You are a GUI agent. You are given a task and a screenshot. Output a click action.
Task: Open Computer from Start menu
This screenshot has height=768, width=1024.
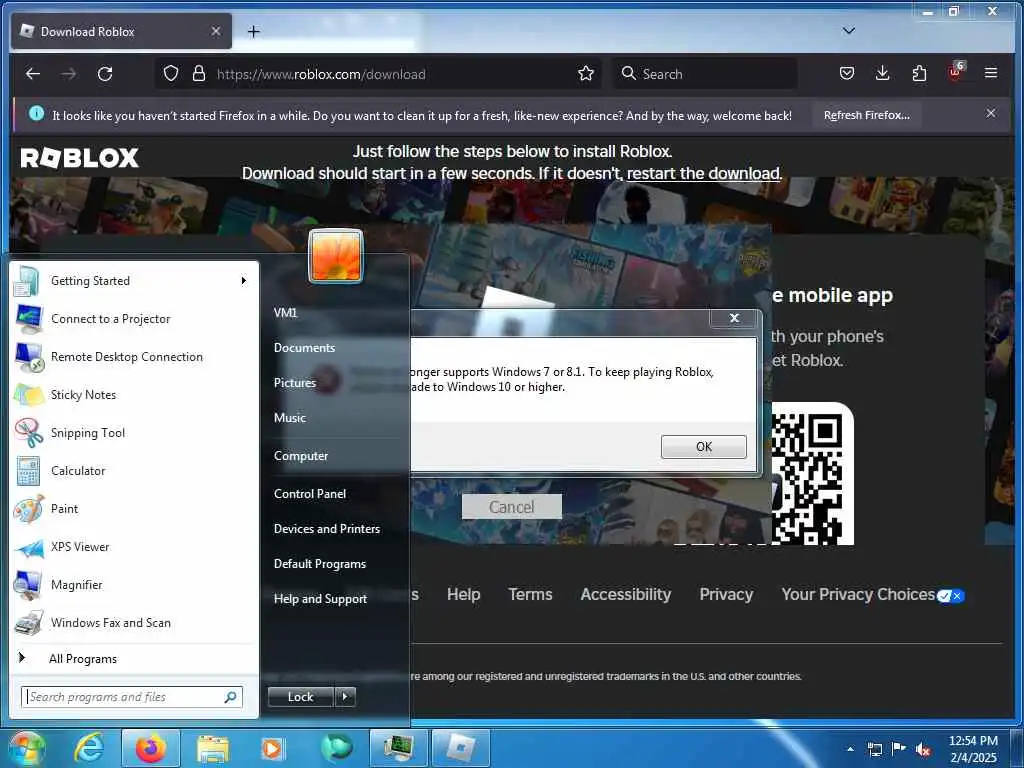[x=300, y=456]
